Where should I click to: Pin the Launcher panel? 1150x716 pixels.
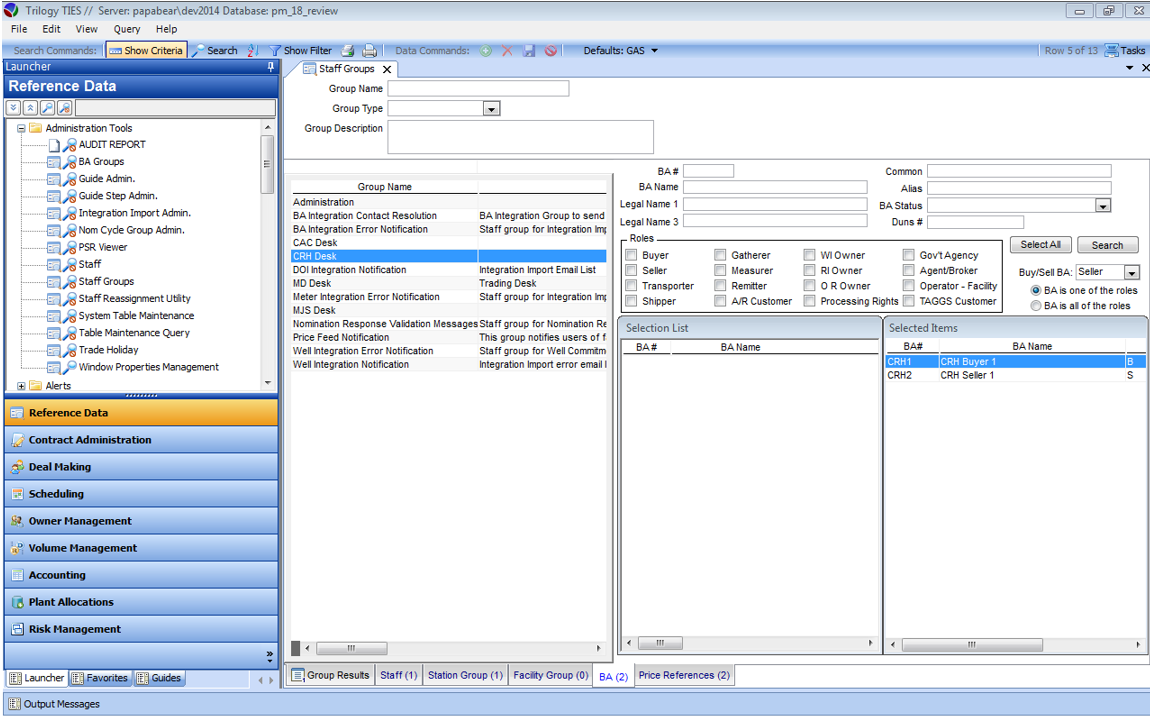pyautogui.click(x=270, y=67)
